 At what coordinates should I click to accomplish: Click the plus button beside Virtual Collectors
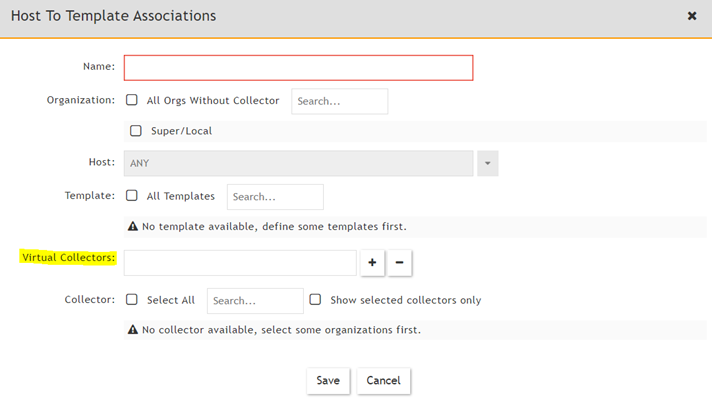372,262
